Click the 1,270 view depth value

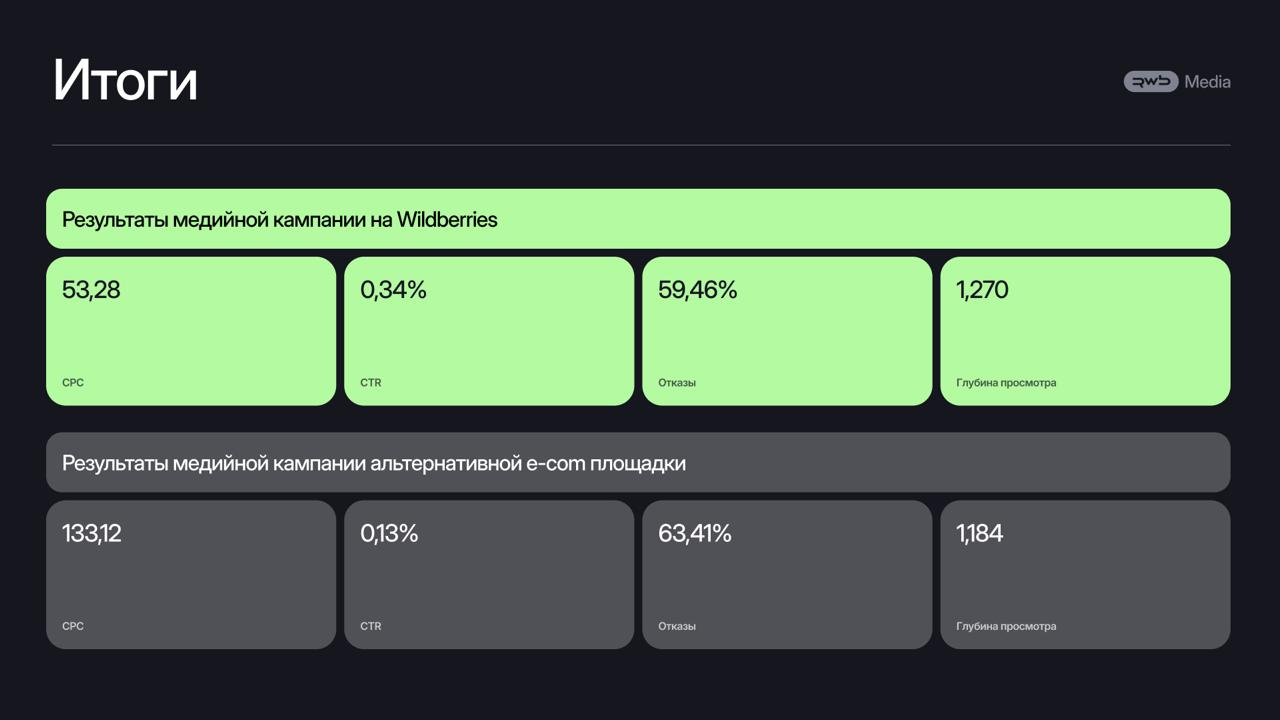[x=982, y=290]
